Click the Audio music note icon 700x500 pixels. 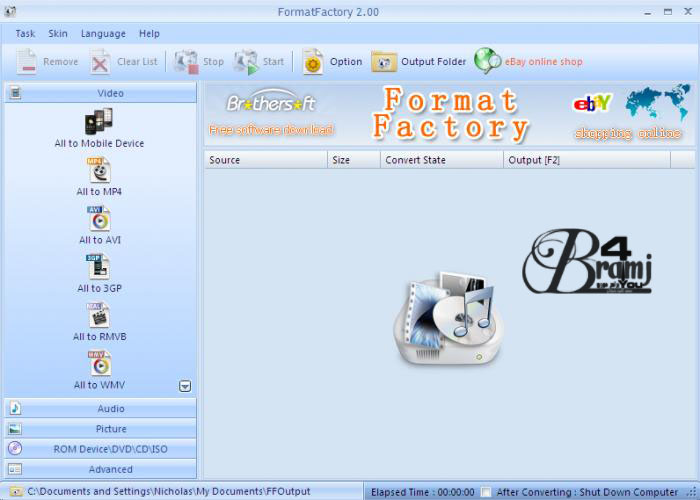pyautogui.click(x=15, y=408)
